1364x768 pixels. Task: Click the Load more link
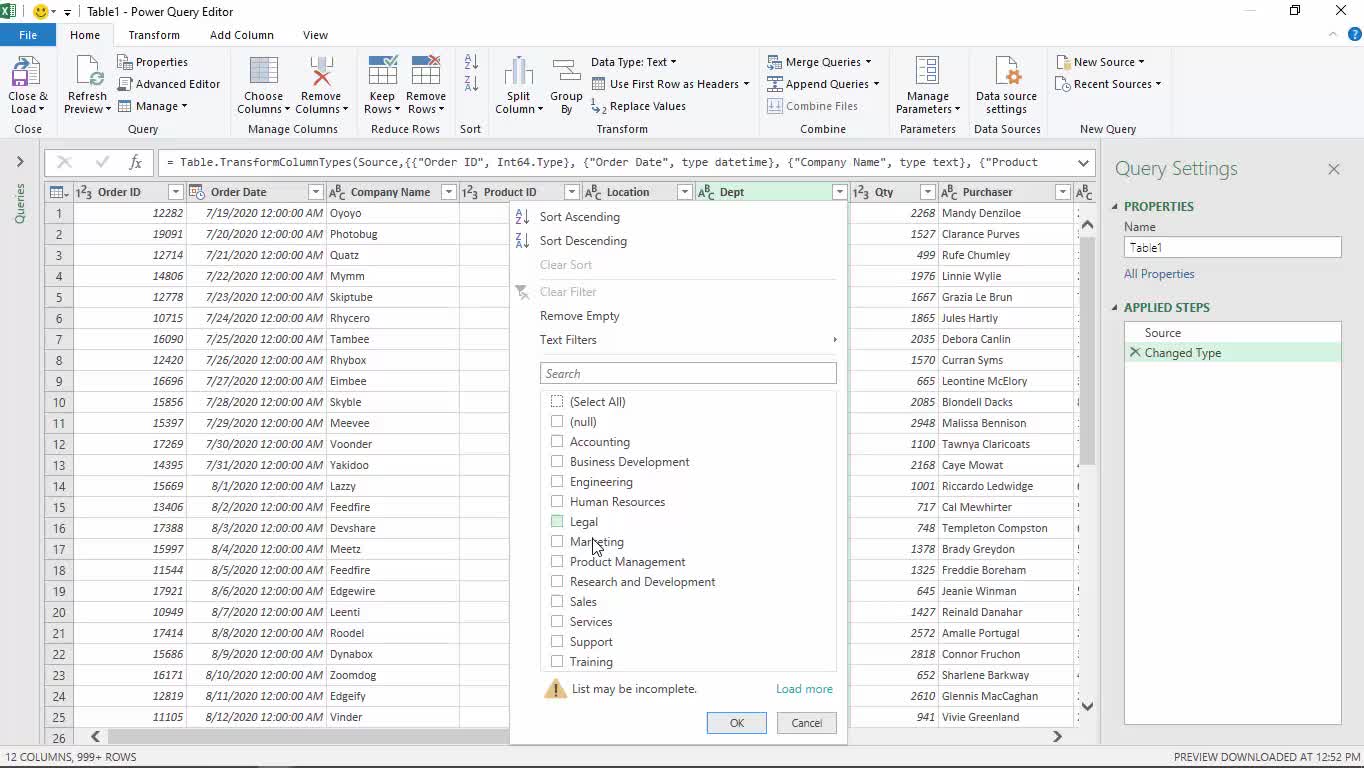(804, 689)
